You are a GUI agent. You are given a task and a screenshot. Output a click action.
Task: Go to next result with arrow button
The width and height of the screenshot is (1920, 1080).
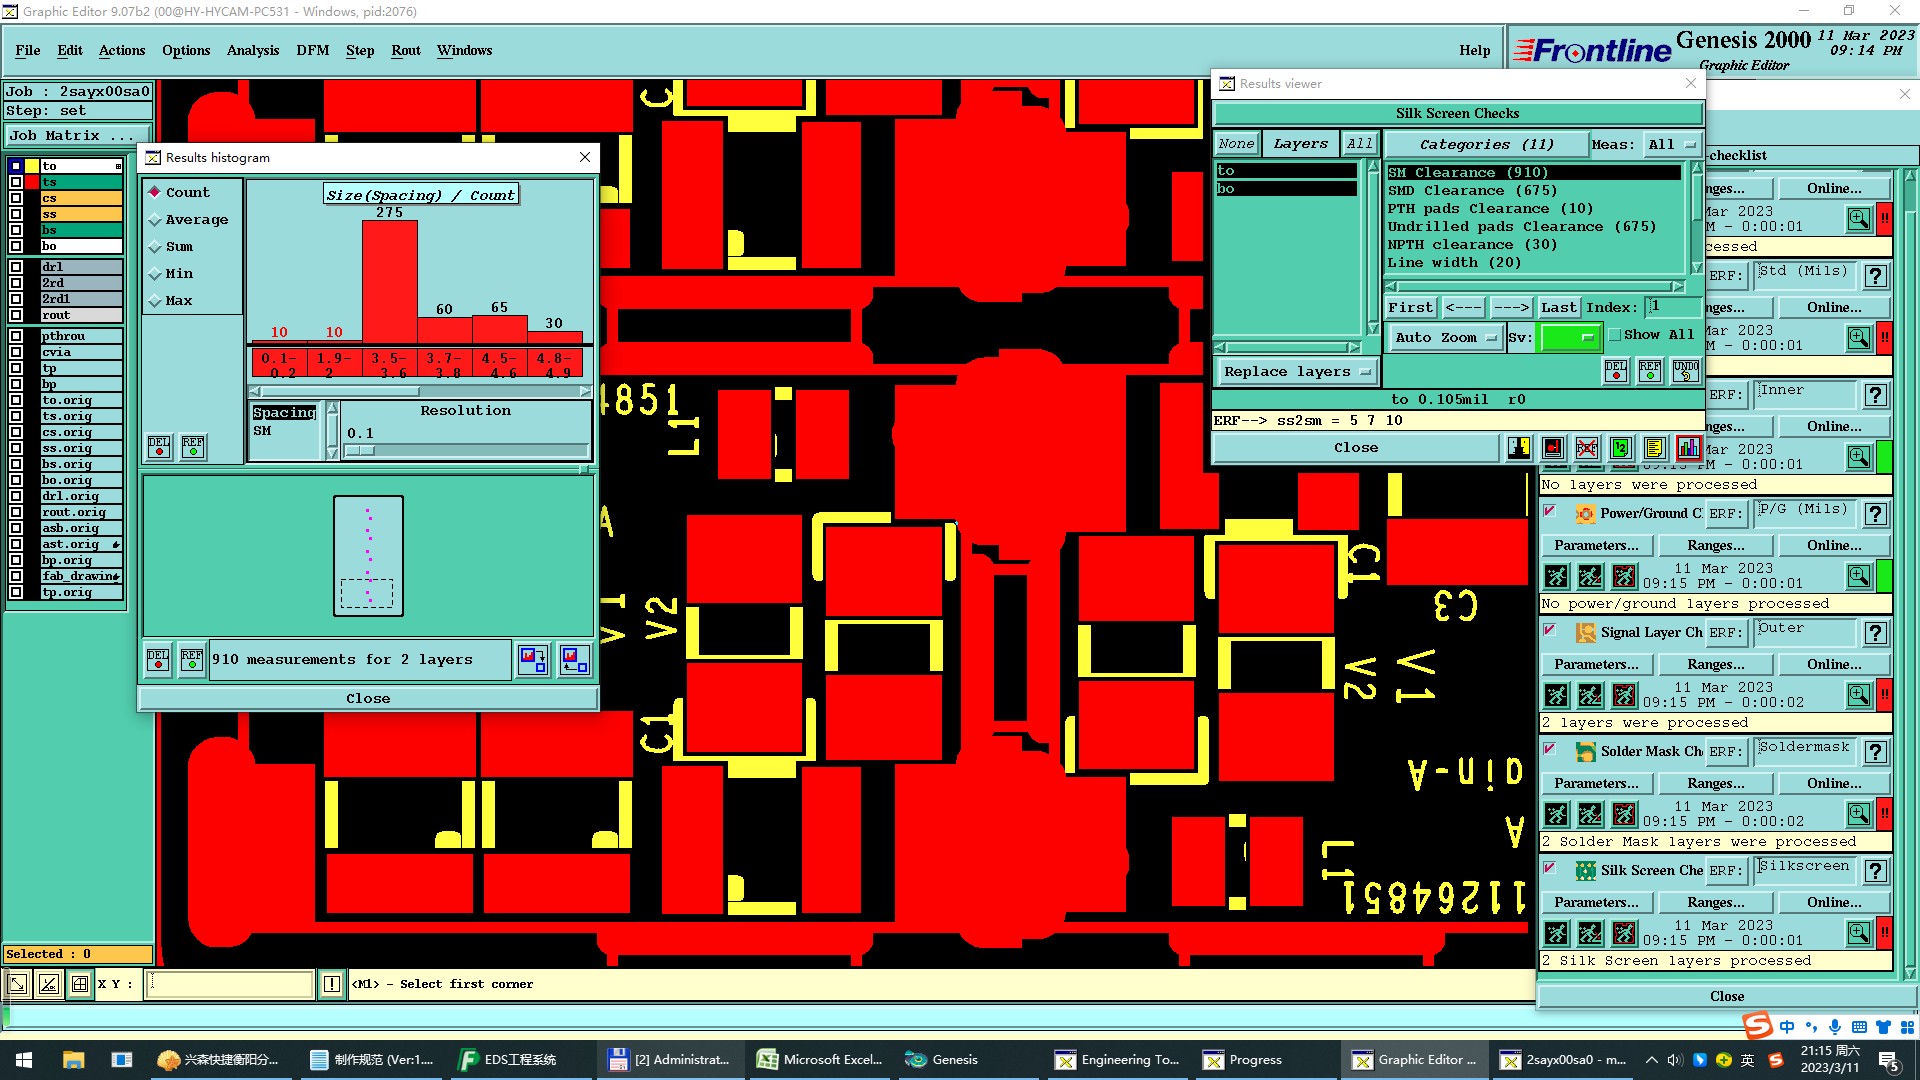[1511, 308]
